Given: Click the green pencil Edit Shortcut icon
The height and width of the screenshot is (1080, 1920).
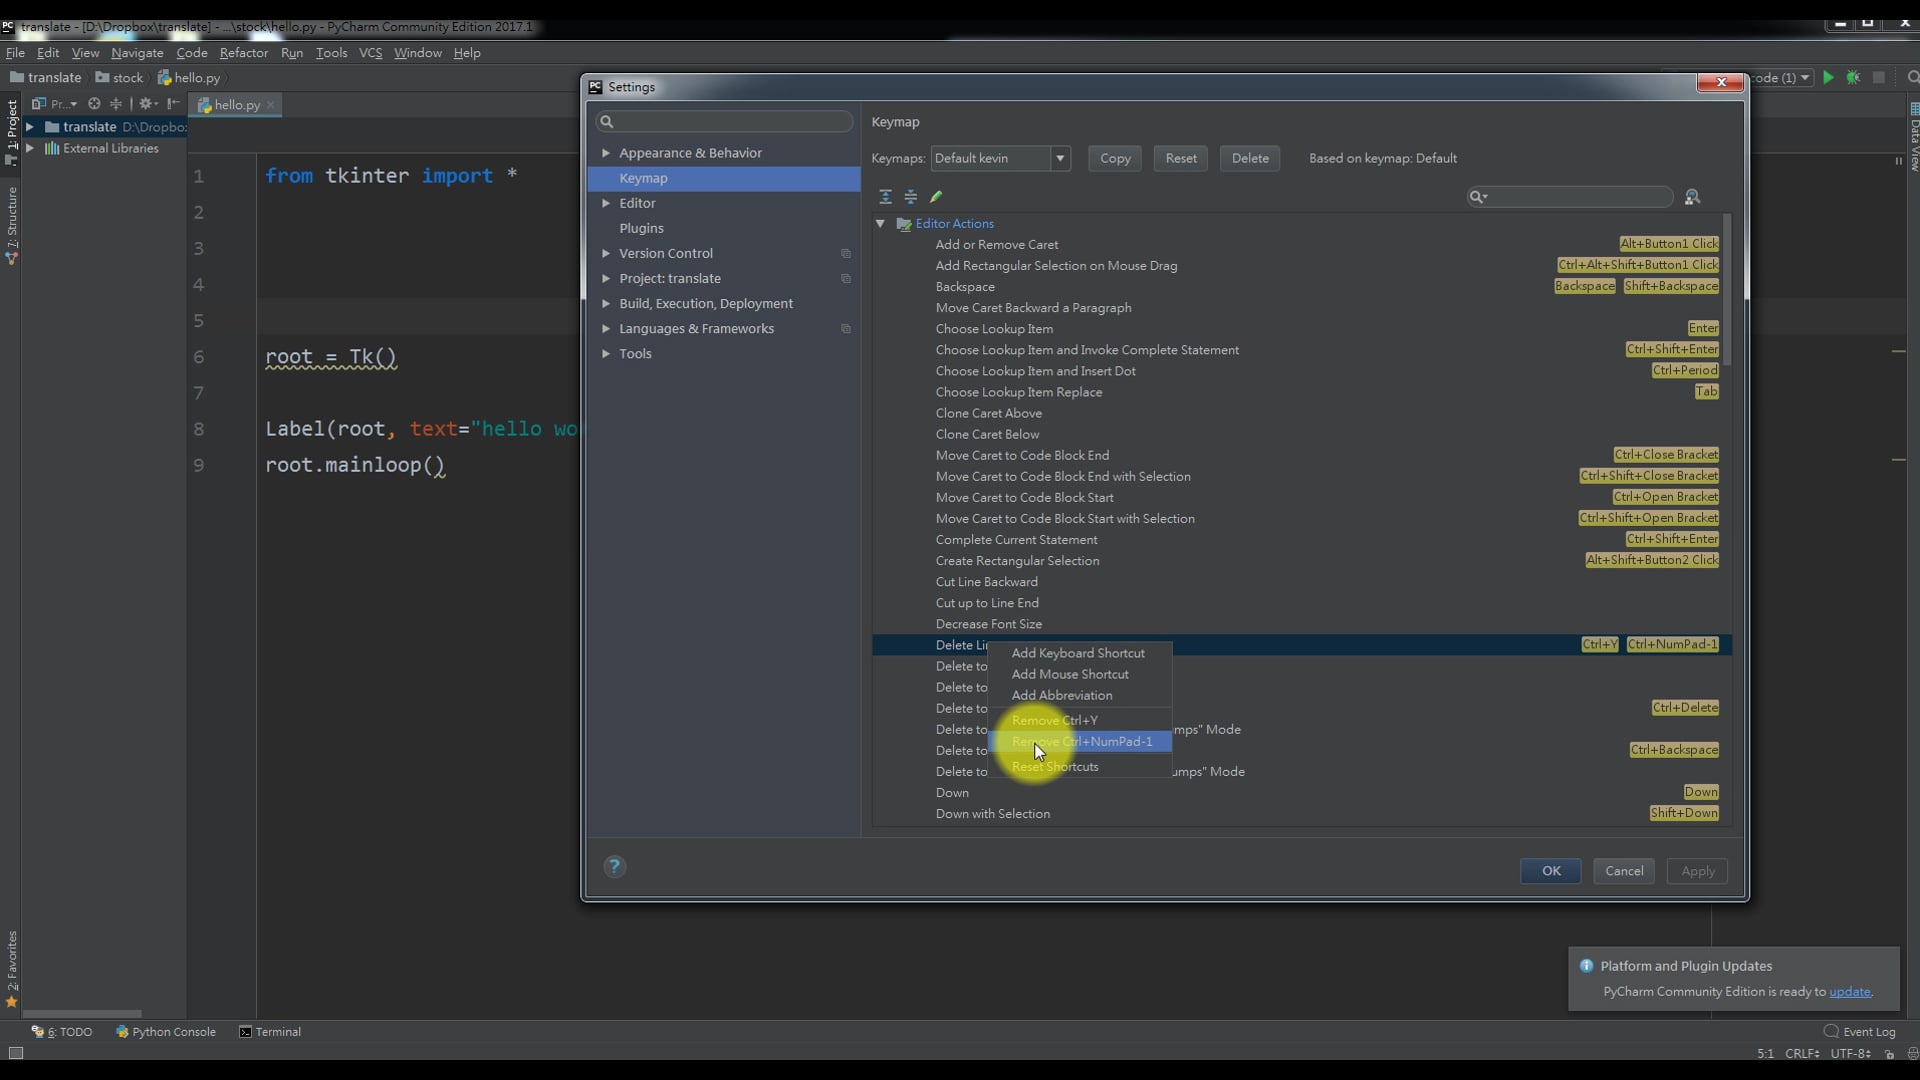Looking at the screenshot, I should pyautogui.click(x=936, y=197).
